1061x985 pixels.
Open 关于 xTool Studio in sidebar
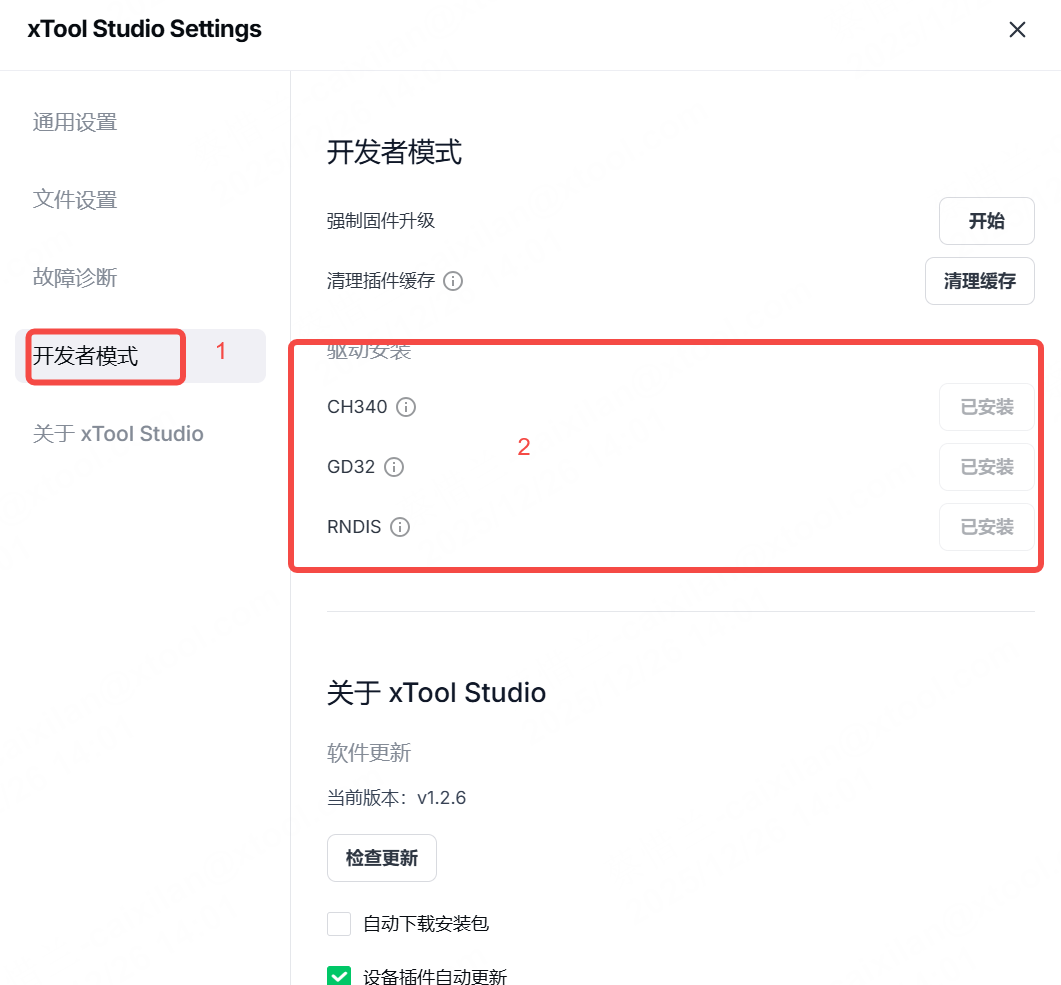pyautogui.click(x=118, y=434)
